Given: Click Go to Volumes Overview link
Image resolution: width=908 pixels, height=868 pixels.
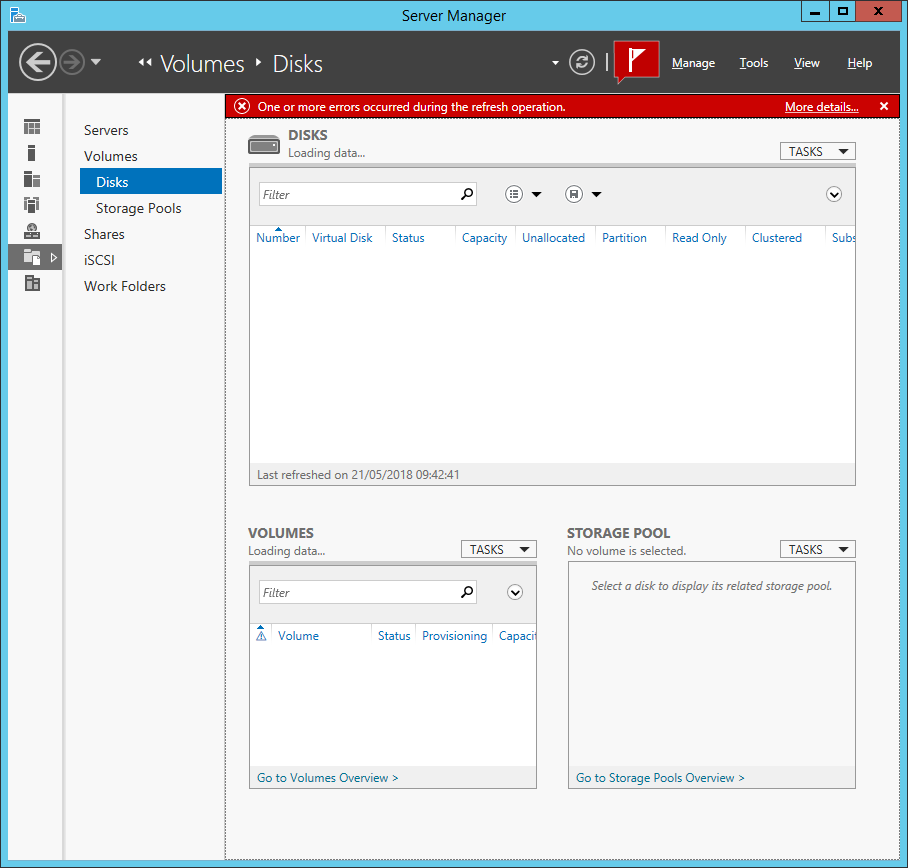Looking at the screenshot, I should (x=327, y=778).
